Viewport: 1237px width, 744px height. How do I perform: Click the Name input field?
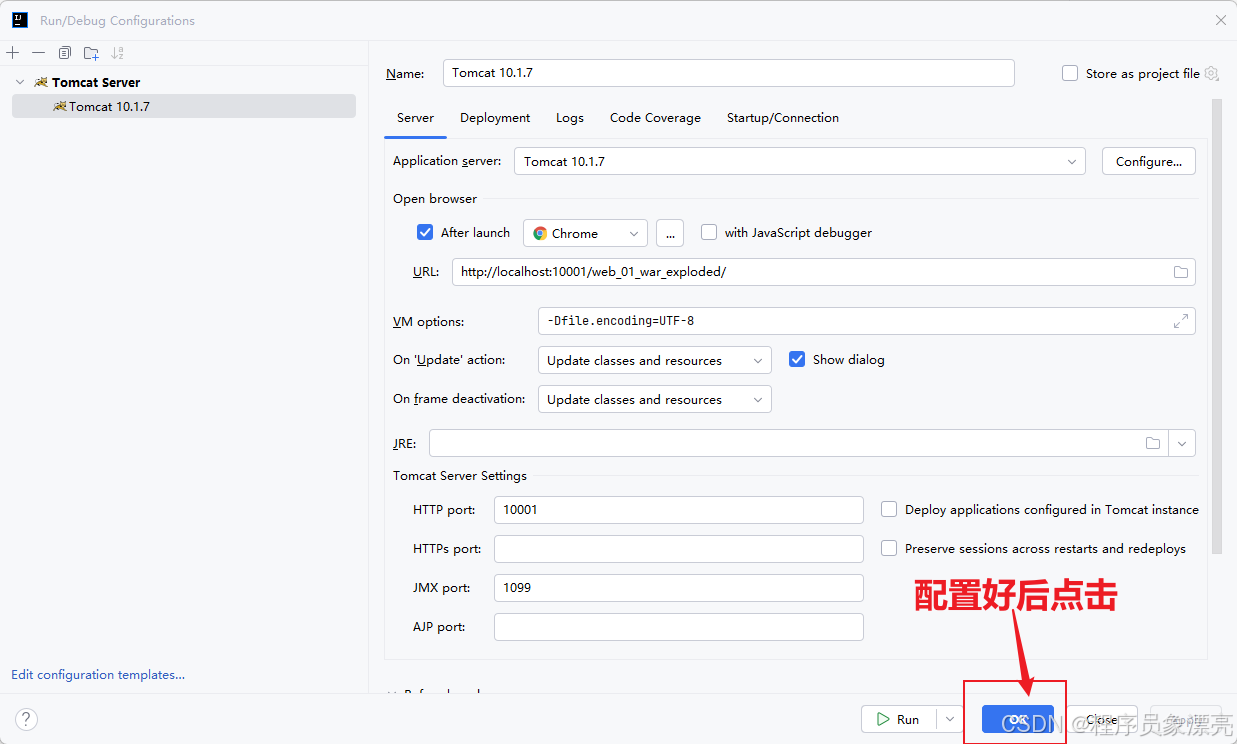728,73
